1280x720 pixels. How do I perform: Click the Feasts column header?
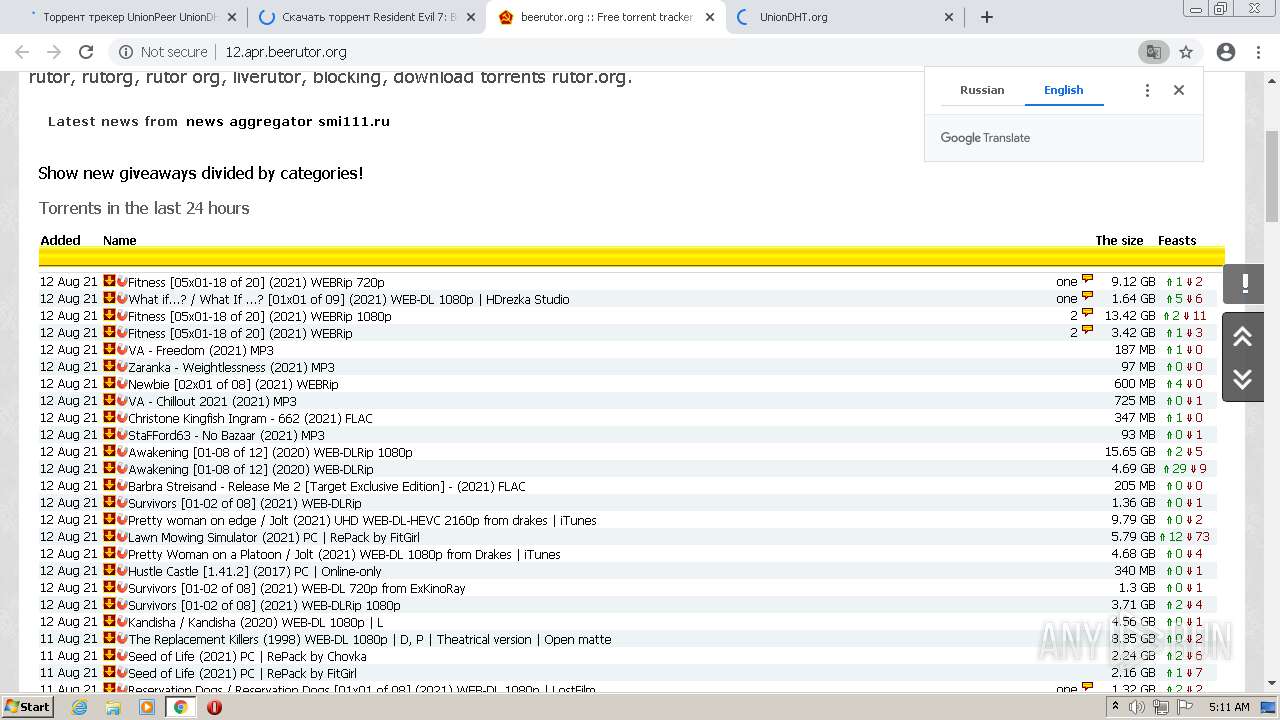pos(1177,240)
